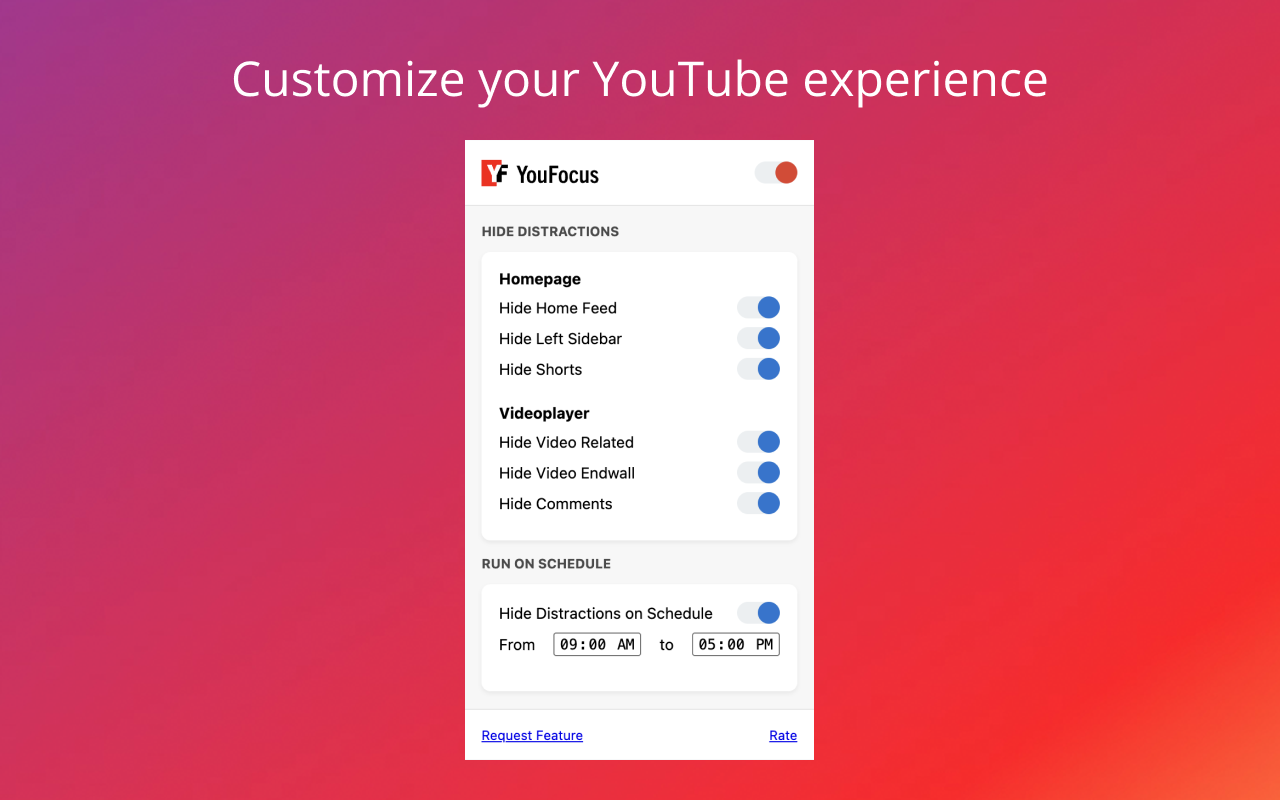Image resolution: width=1280 pixels, height=800 pixels.
Task: Click the Customize your YouTube experience headline
Action: [640, 79]
